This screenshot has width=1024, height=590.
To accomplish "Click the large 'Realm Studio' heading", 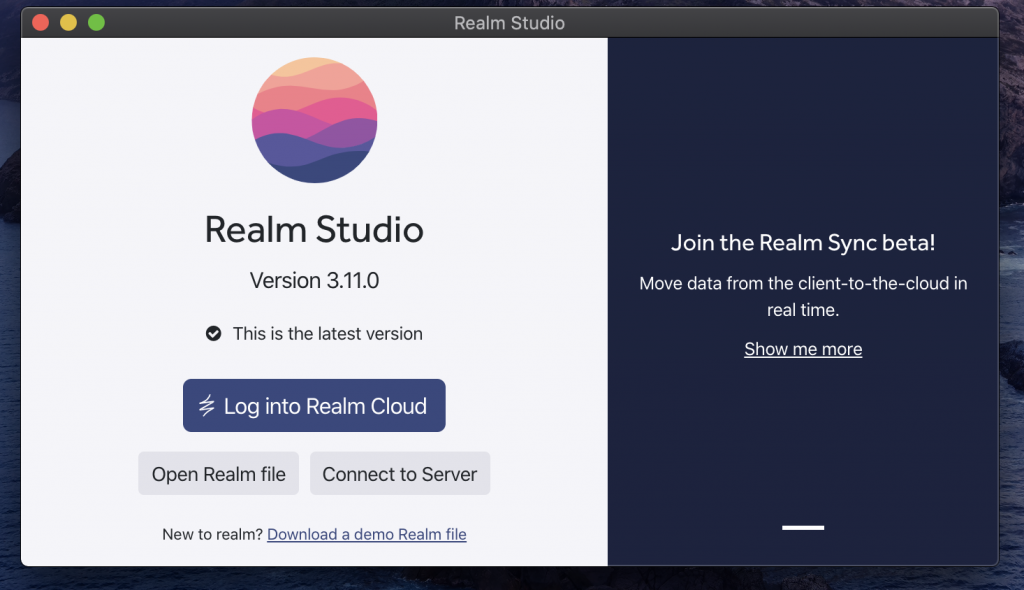I will pyautogui.click(x=314, y=229).
